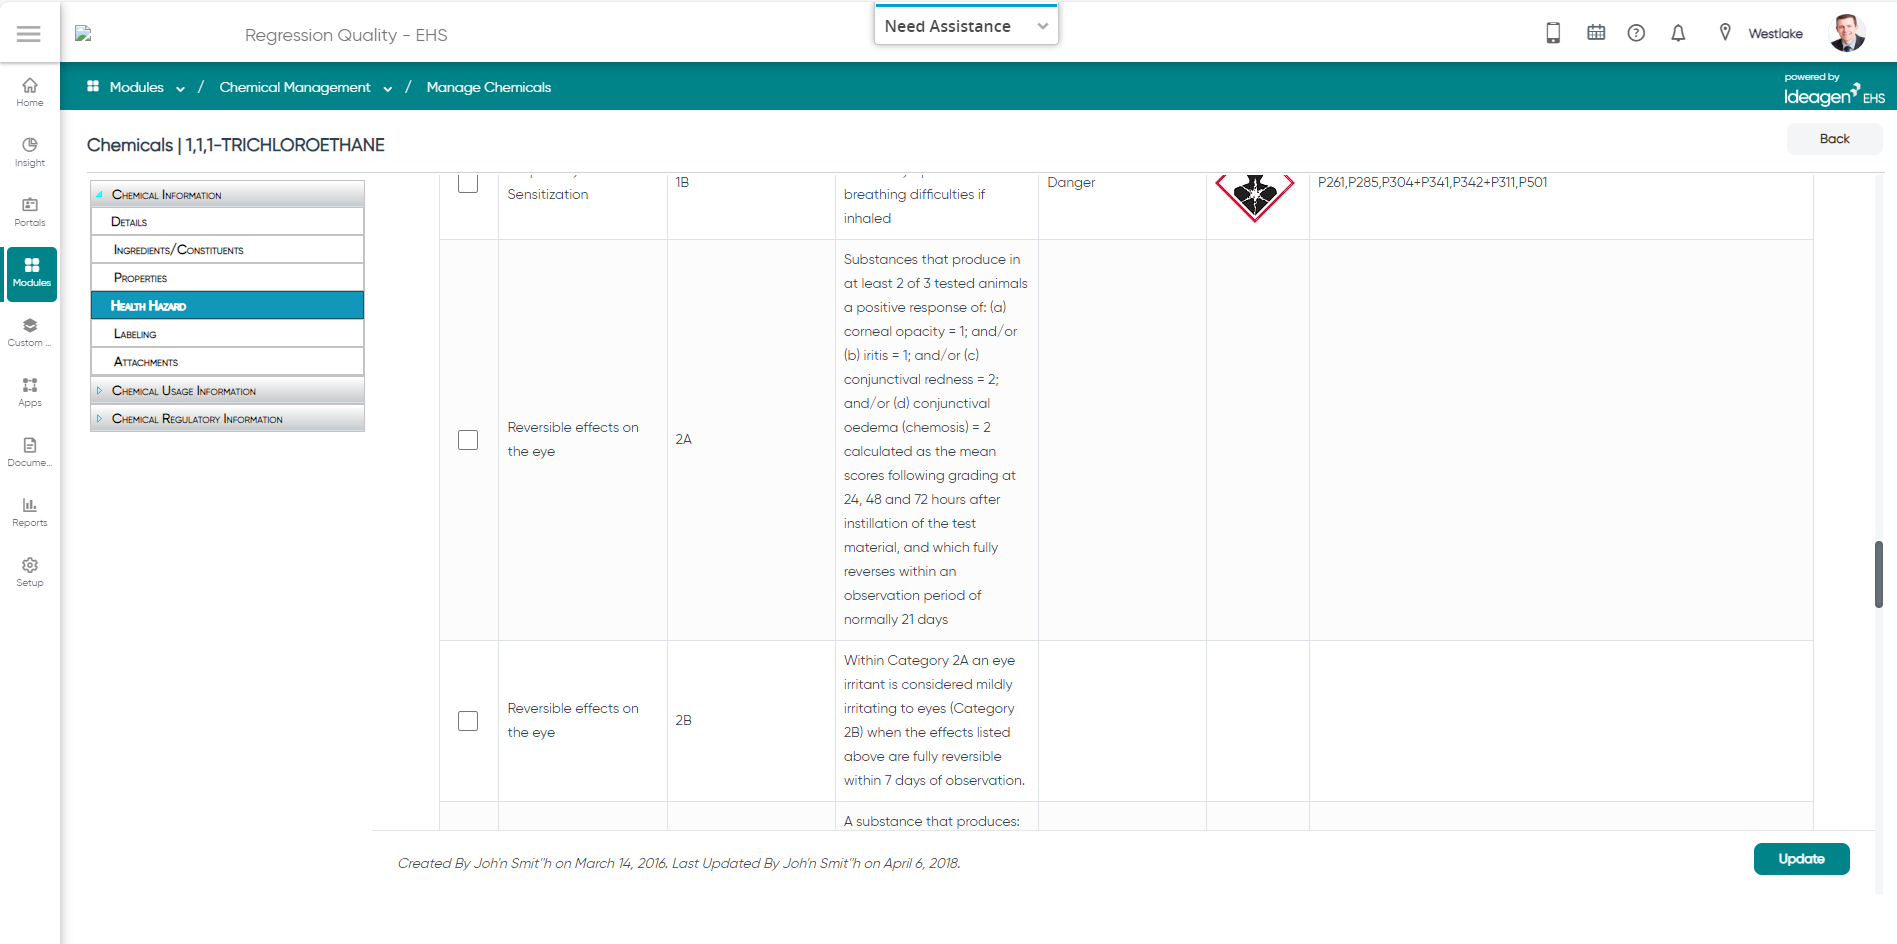Open the help question mark icon
This screenshot has height=944, width=1897.
[x=1636, y=33]
